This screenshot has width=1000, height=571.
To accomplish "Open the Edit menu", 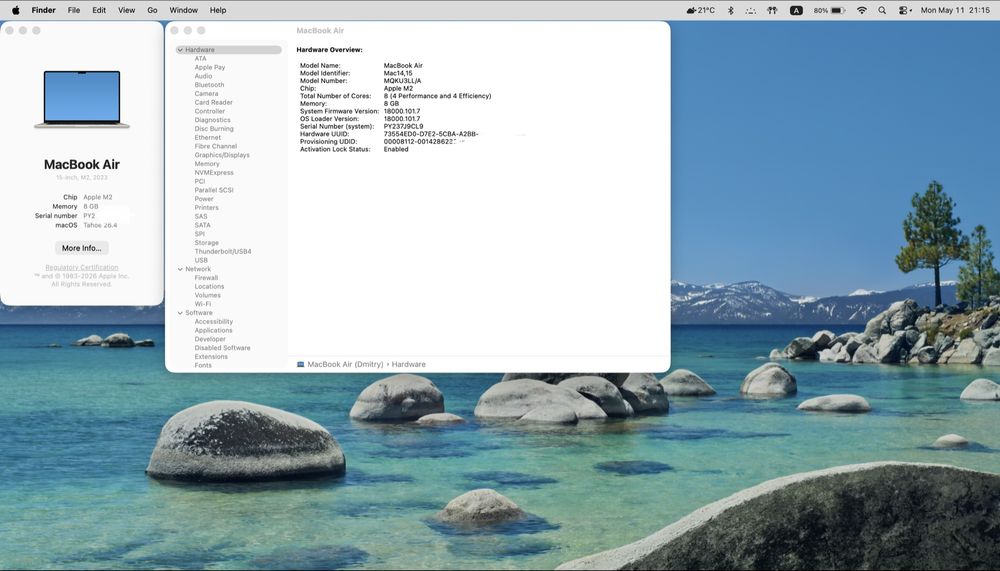I will pyautogui.click(x=99, y=10).
